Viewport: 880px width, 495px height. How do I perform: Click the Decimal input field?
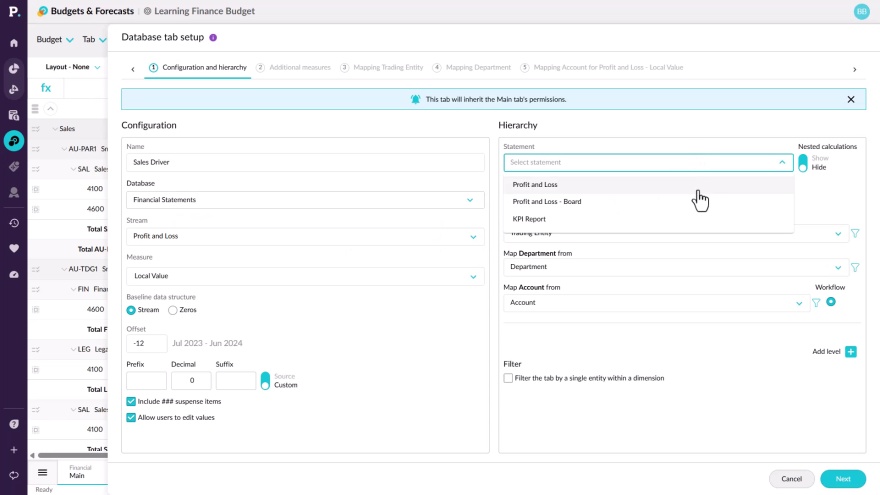point(191,381)
